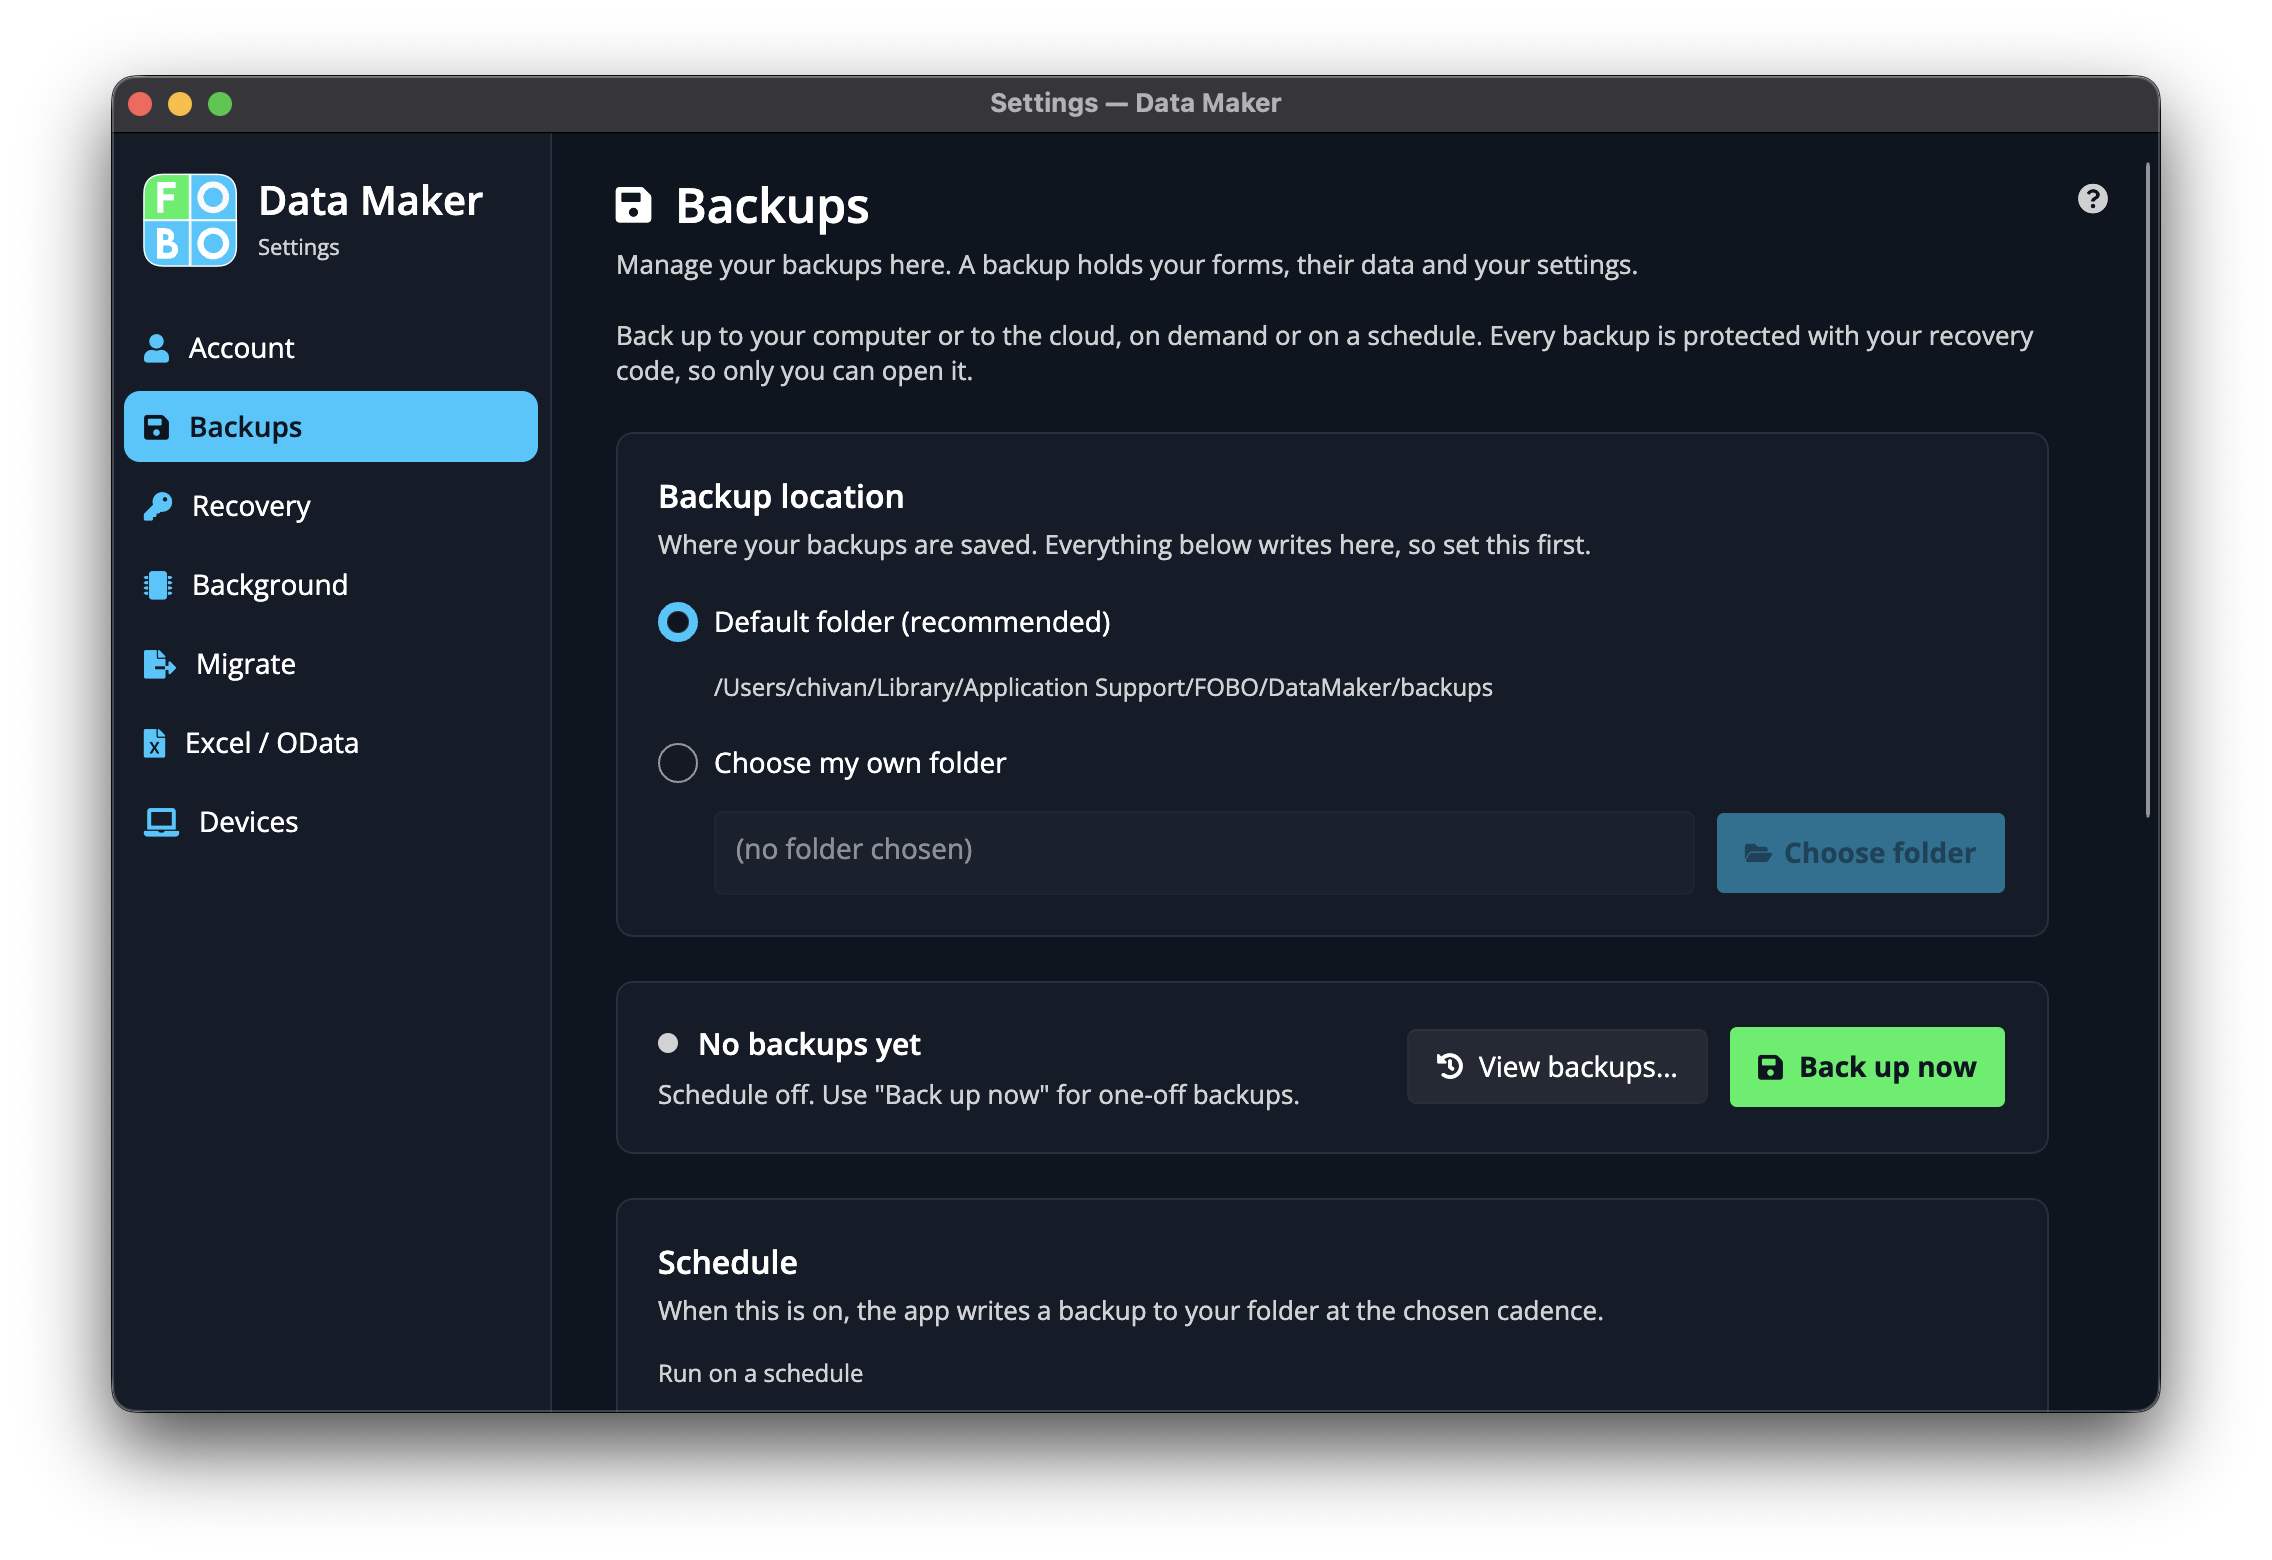This screenshot has height=1560, width=2272.
Task: Click the Schedule off hint text
Action: [x=978, y=1095]
